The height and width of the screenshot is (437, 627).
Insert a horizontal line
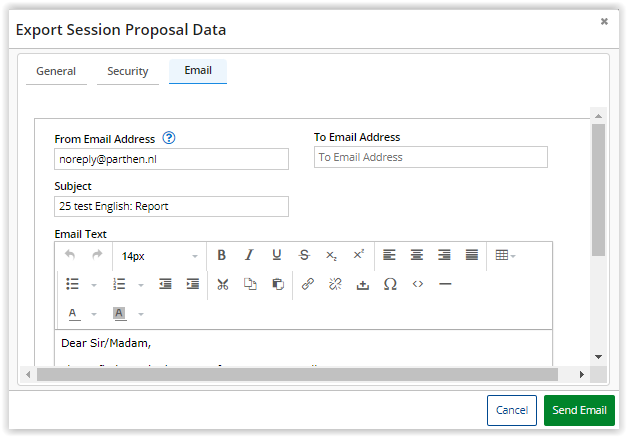[x=445, y=284]
